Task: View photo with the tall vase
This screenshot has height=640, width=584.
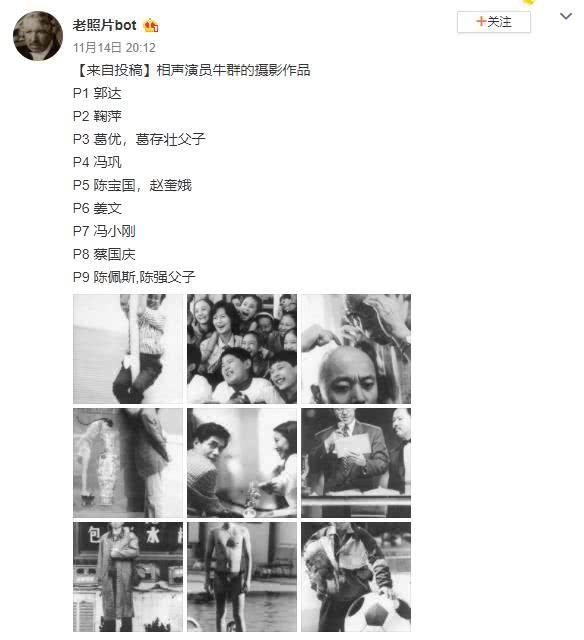Action: (128, 463)
